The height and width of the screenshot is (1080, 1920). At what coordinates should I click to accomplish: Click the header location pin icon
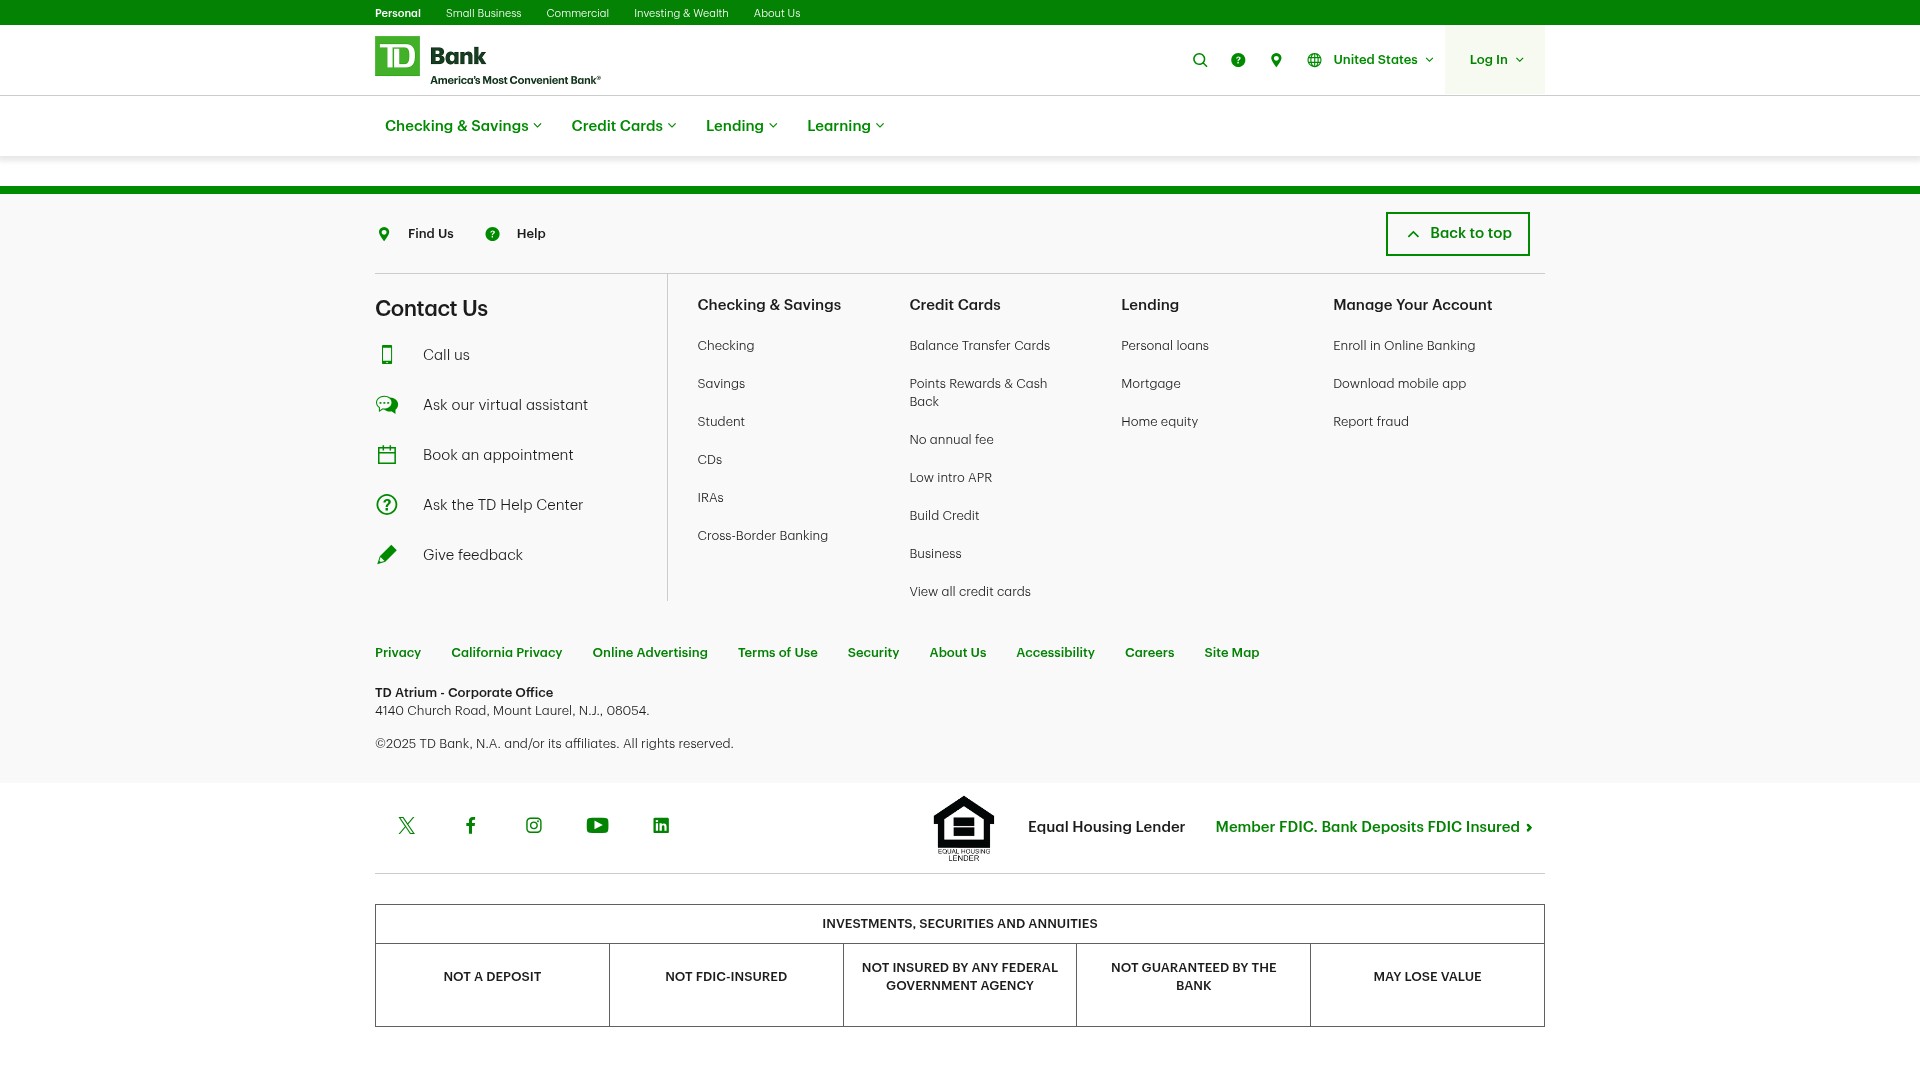[x=1276, y=60]
